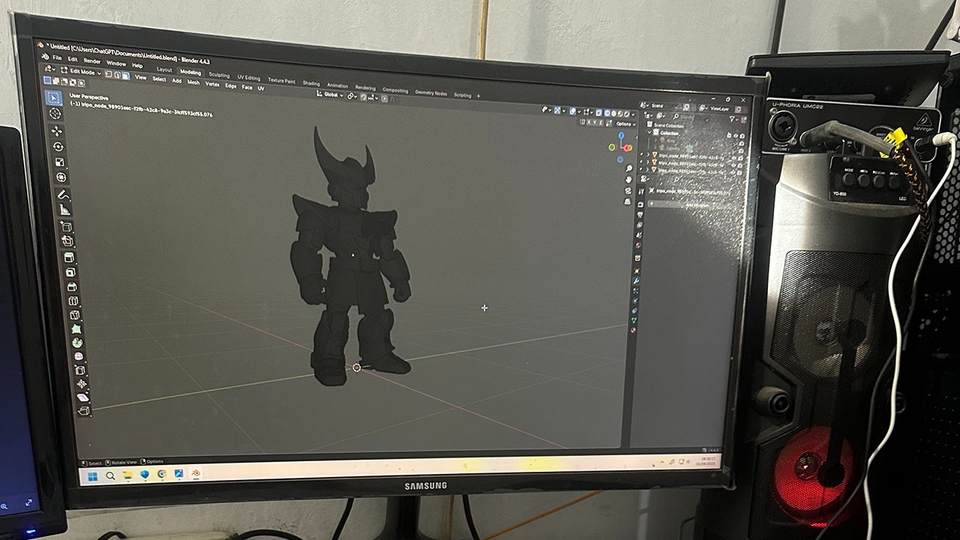The image size is (960, 540).
Task: Click the viewport zoom magnifier icon
Action: pos(629,168)
